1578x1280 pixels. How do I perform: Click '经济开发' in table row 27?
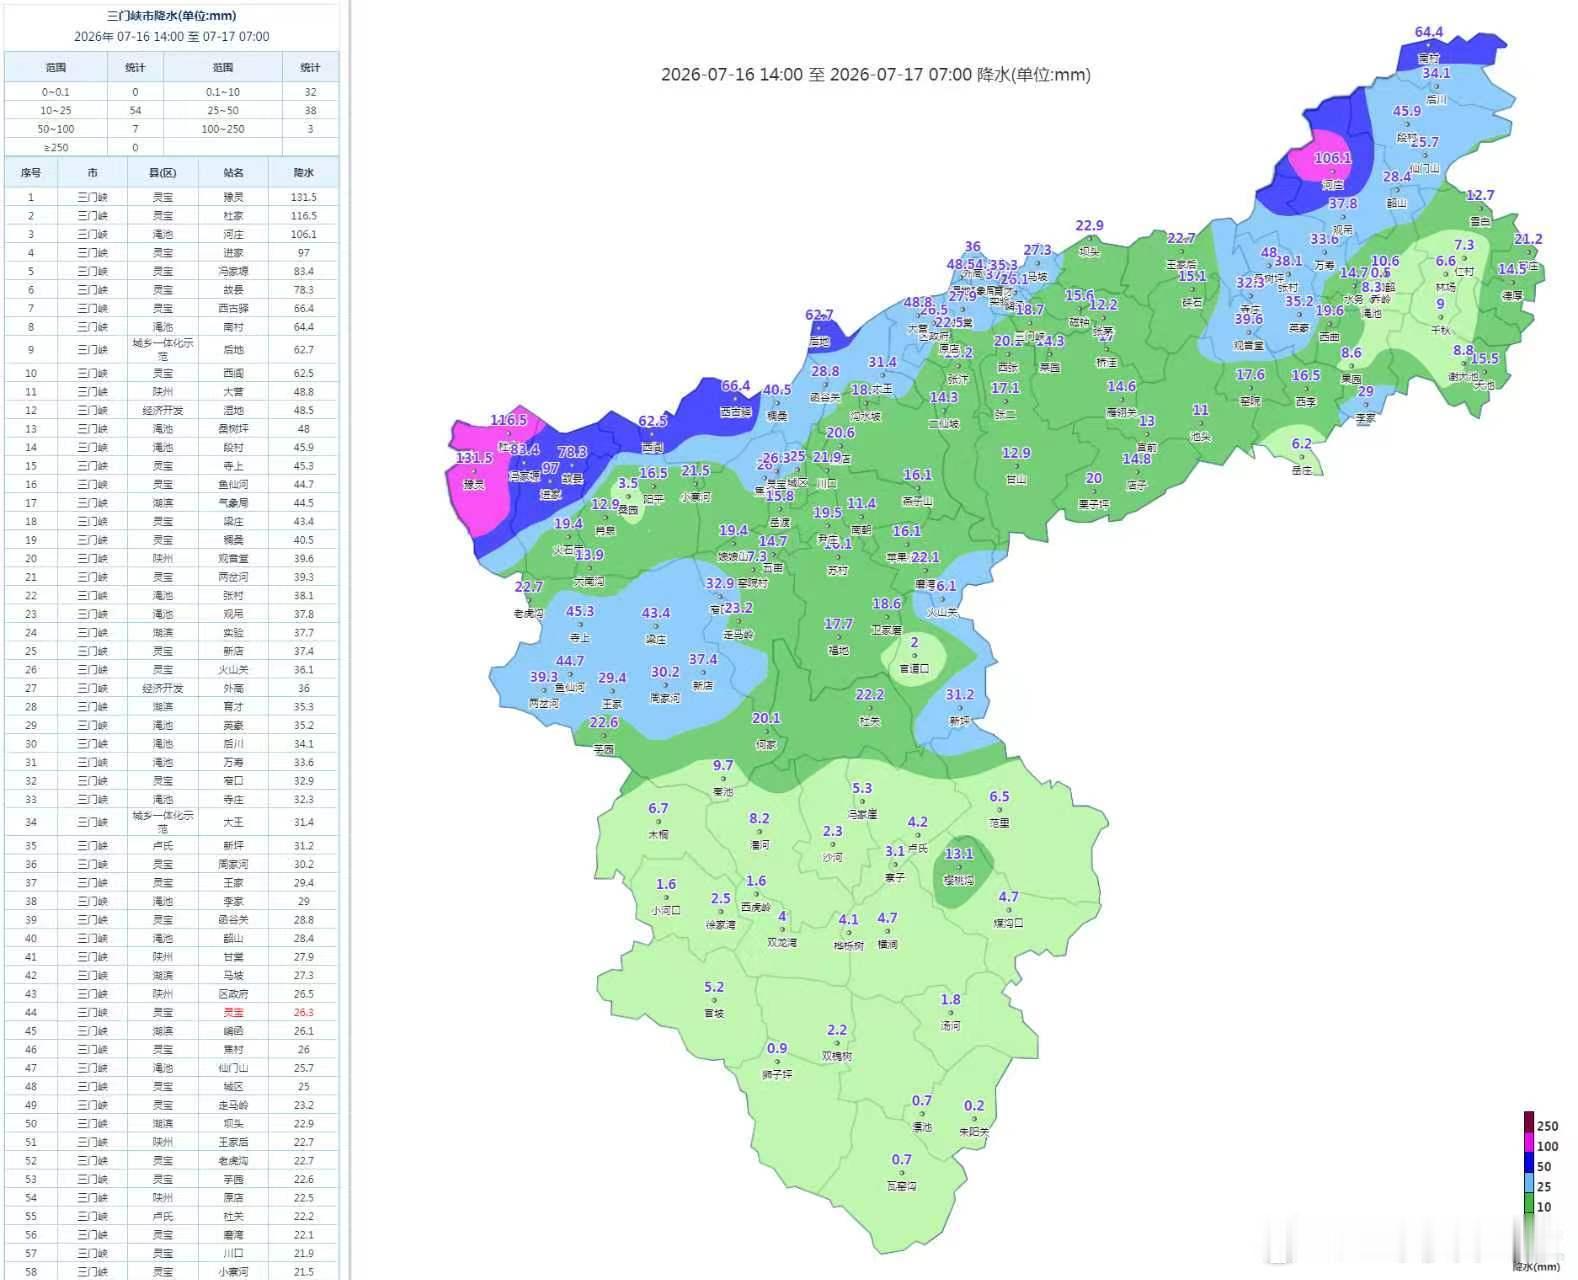click(x=163, y=688)
